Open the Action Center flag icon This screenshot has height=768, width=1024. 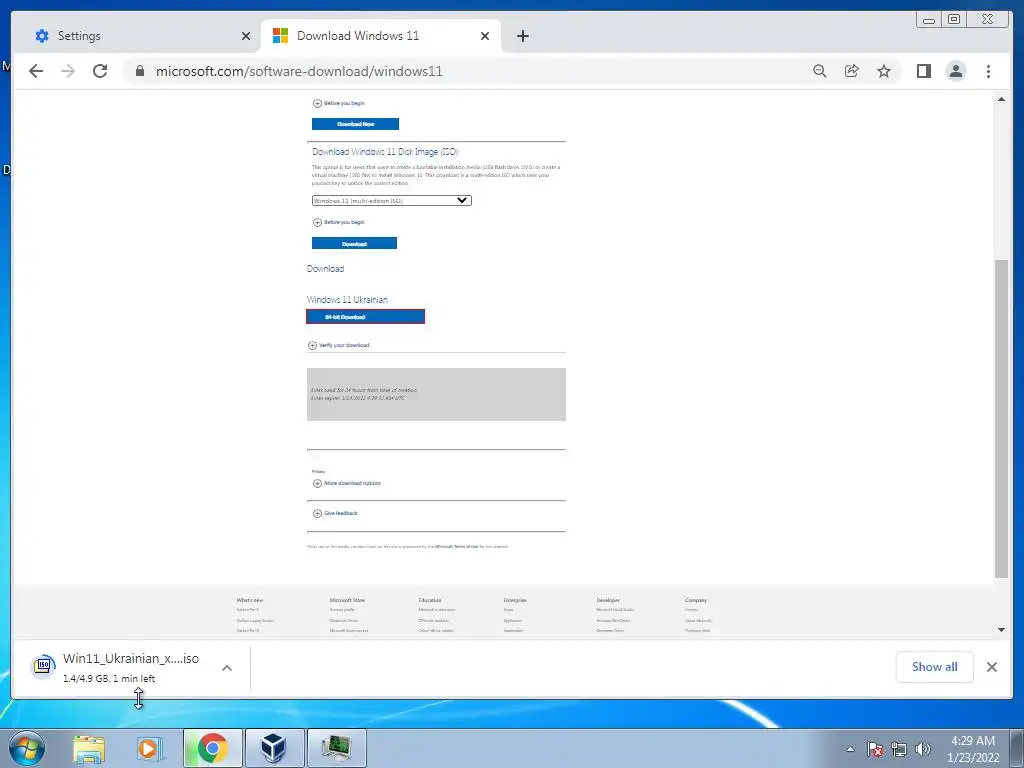(x=874, y=749)
